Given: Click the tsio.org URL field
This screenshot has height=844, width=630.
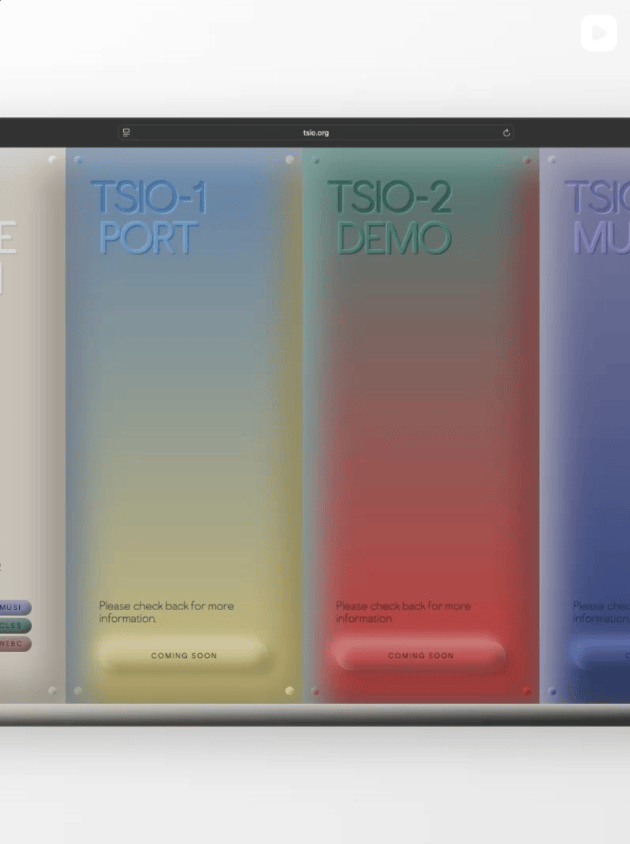Looking at the screenshot, I should [316, 133].
